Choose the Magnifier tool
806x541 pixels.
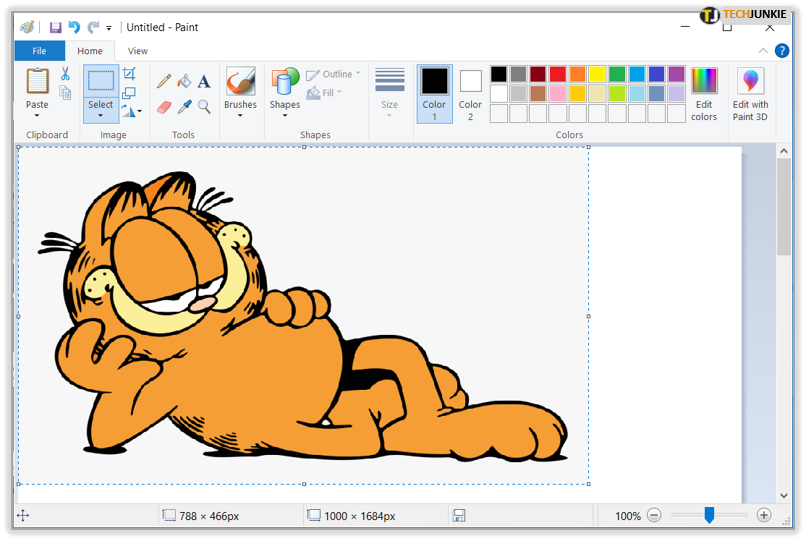(204, 107)
